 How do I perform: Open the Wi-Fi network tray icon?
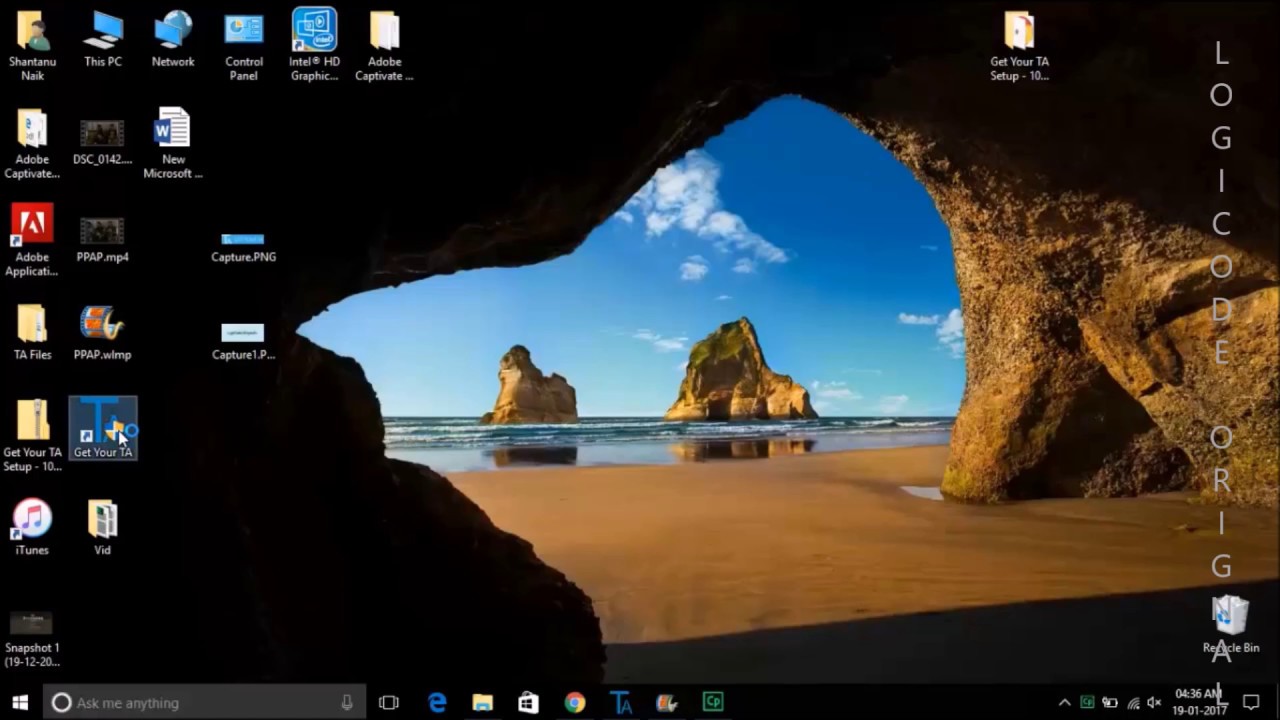pyautogui.click(x=1133, y=702)
